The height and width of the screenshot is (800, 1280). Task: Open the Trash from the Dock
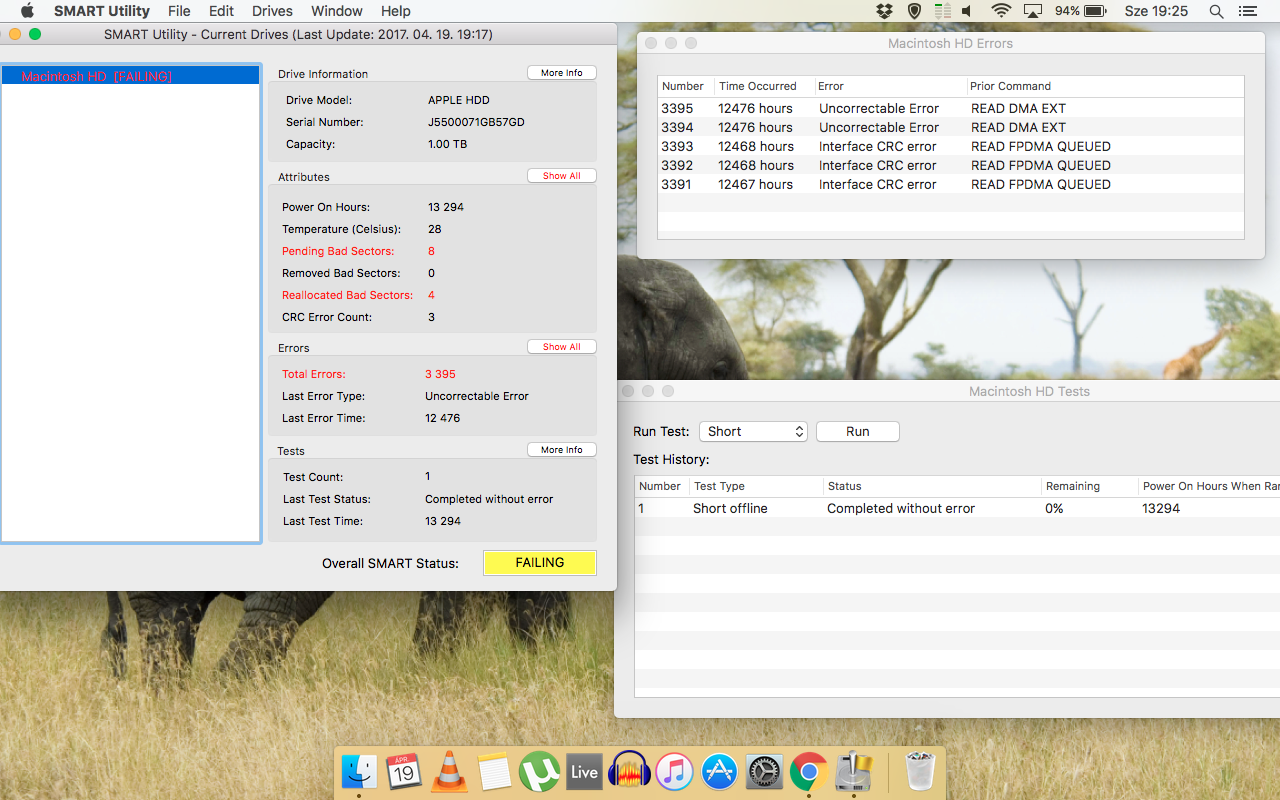click(920, 771)
